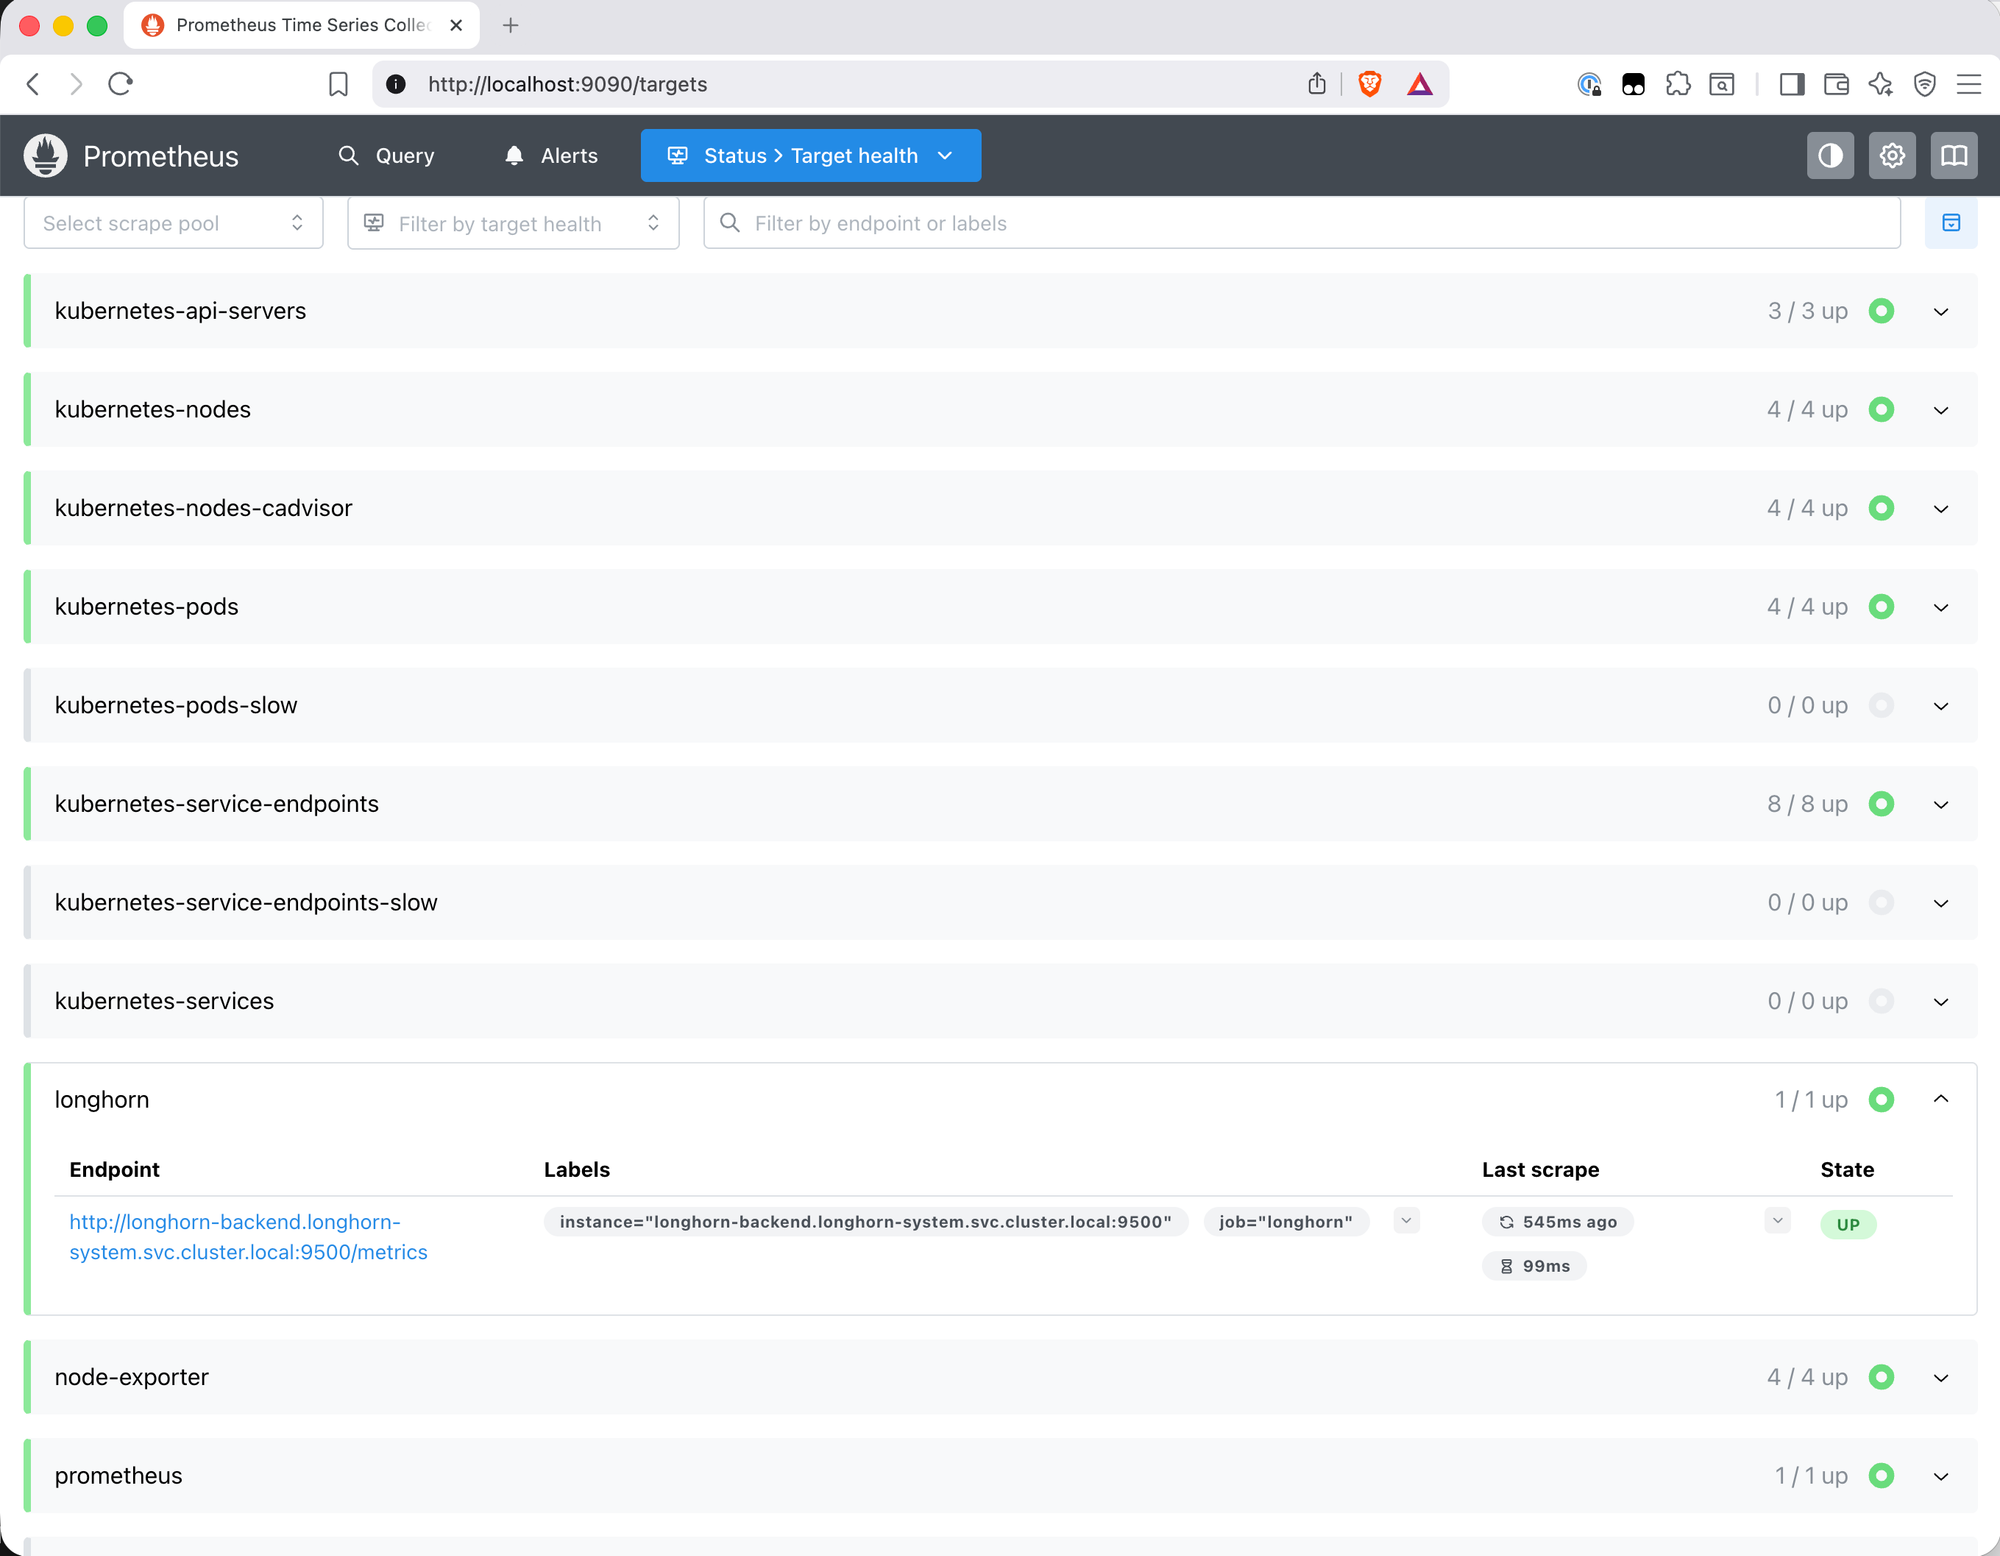Expand the kubernetes-api-servers target group

tap(1941, 311)
